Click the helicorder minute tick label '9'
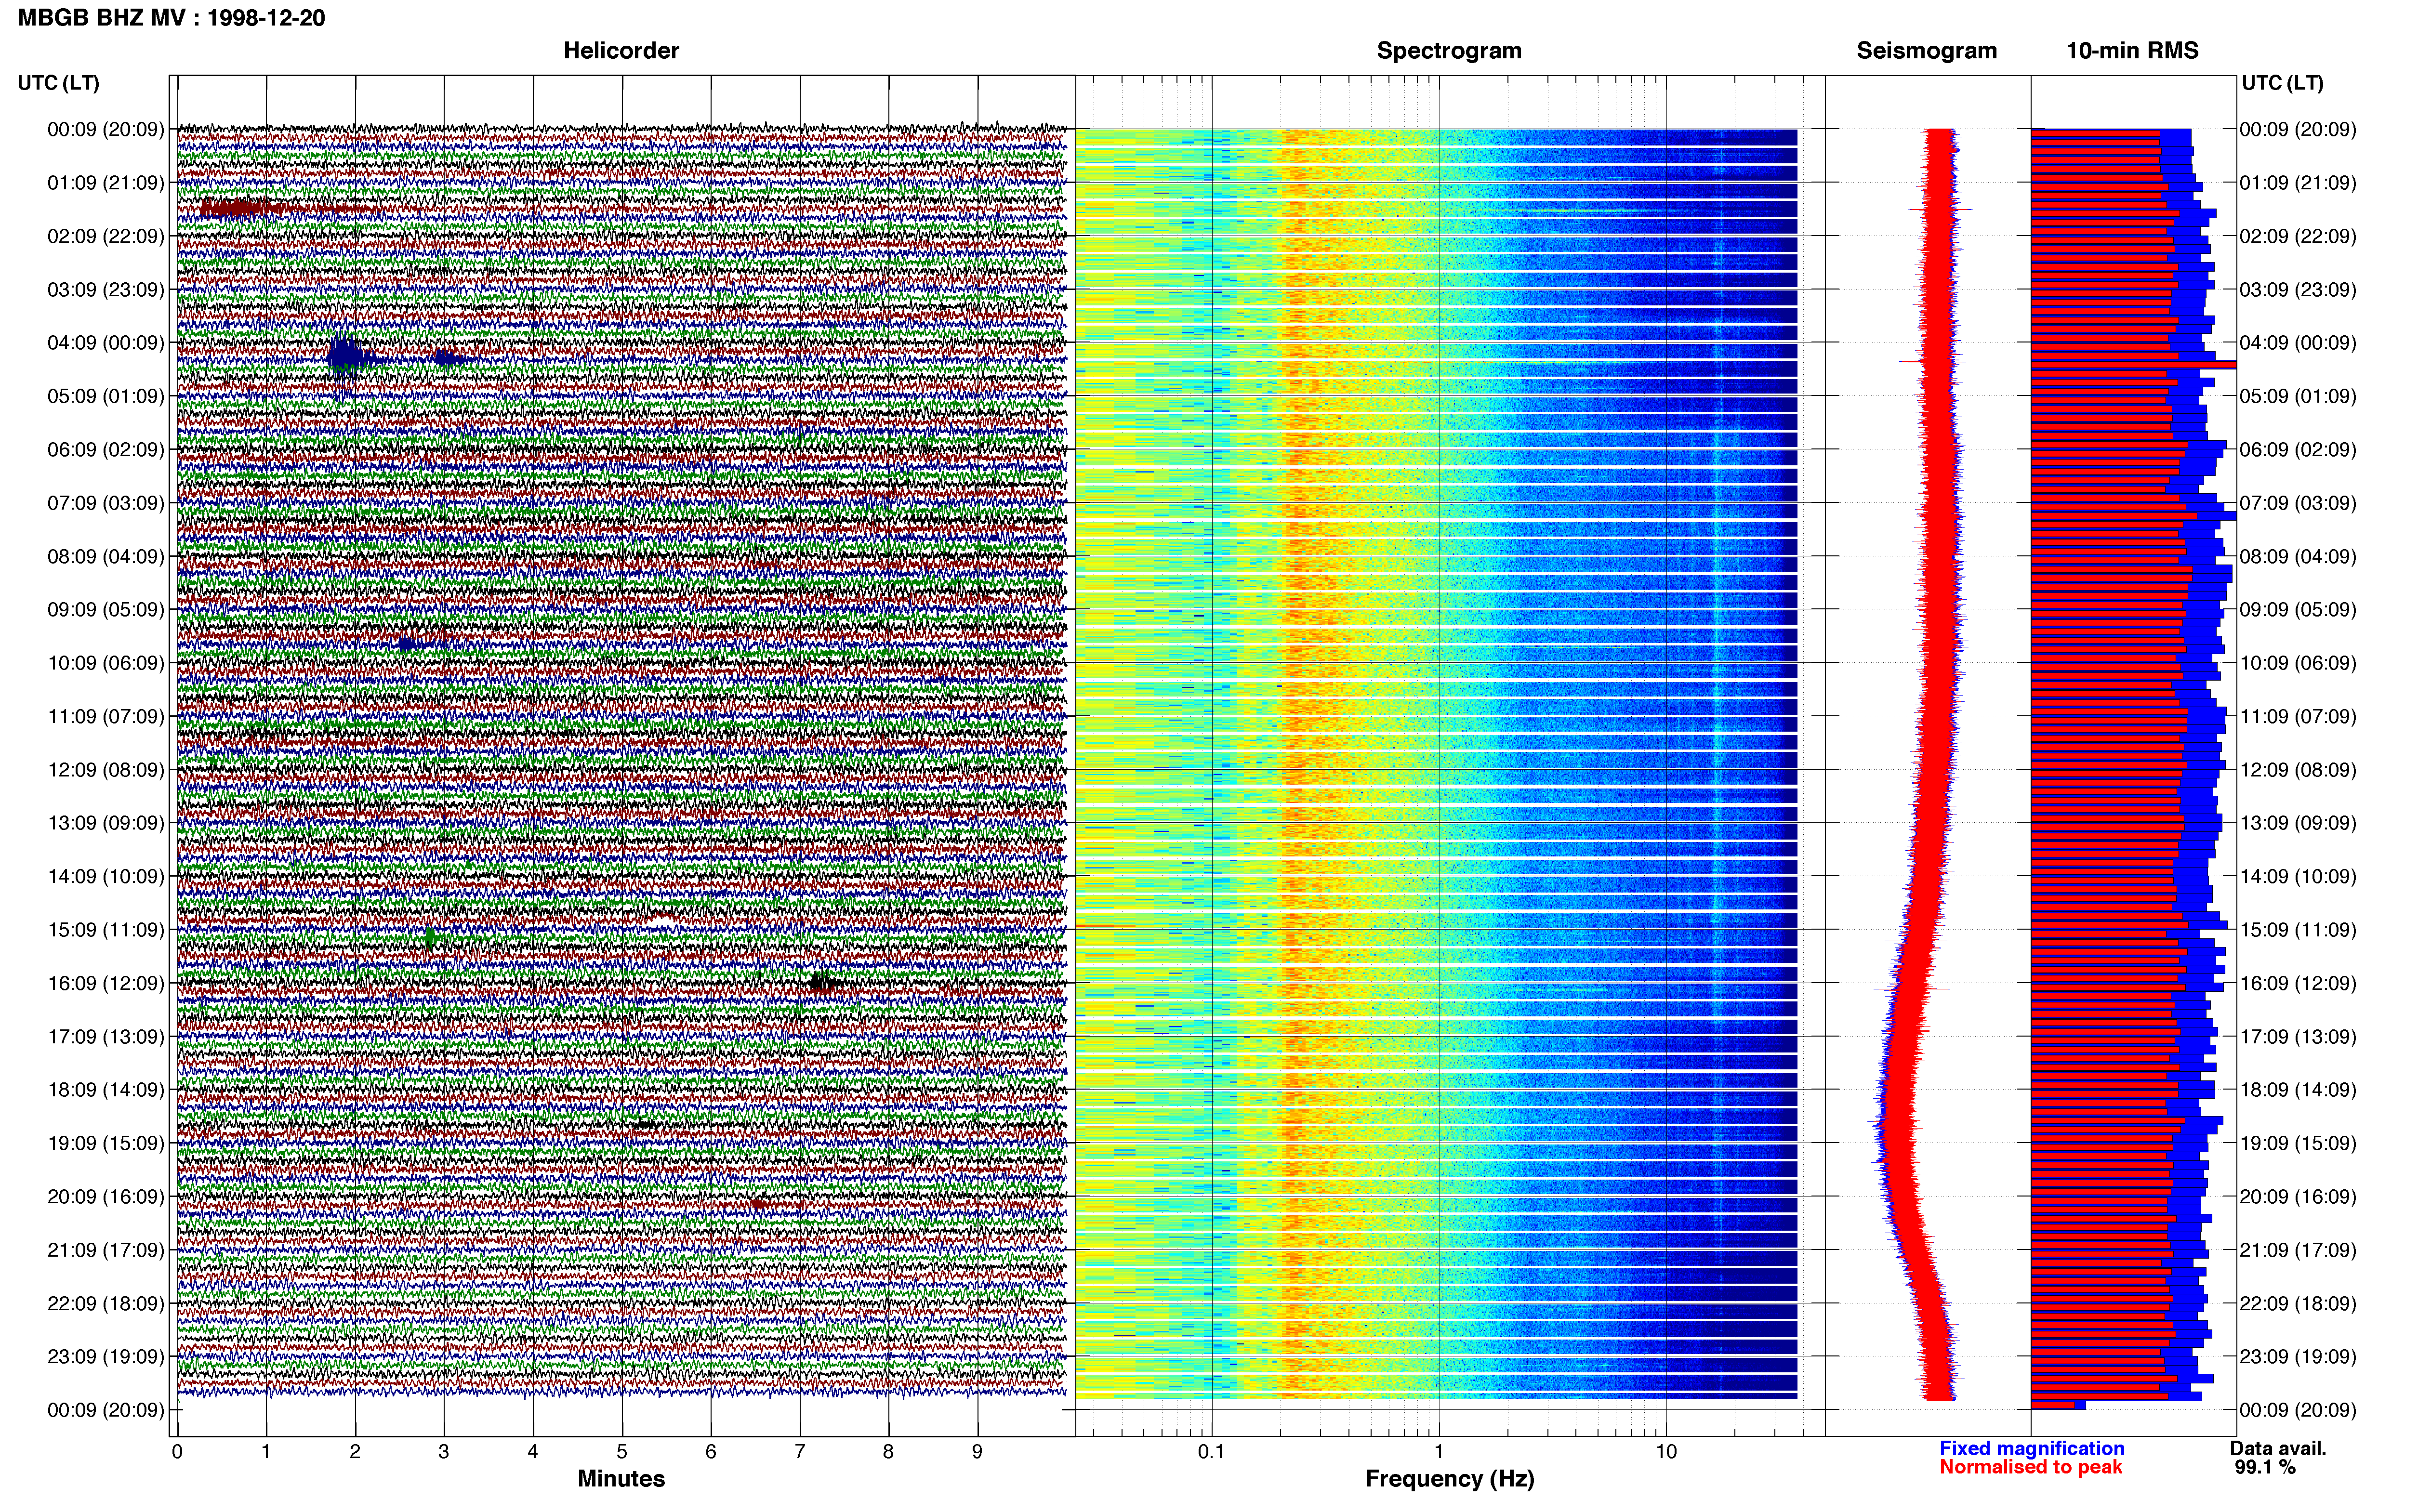The image size is (2418, 1512). tap(977, 1451)
